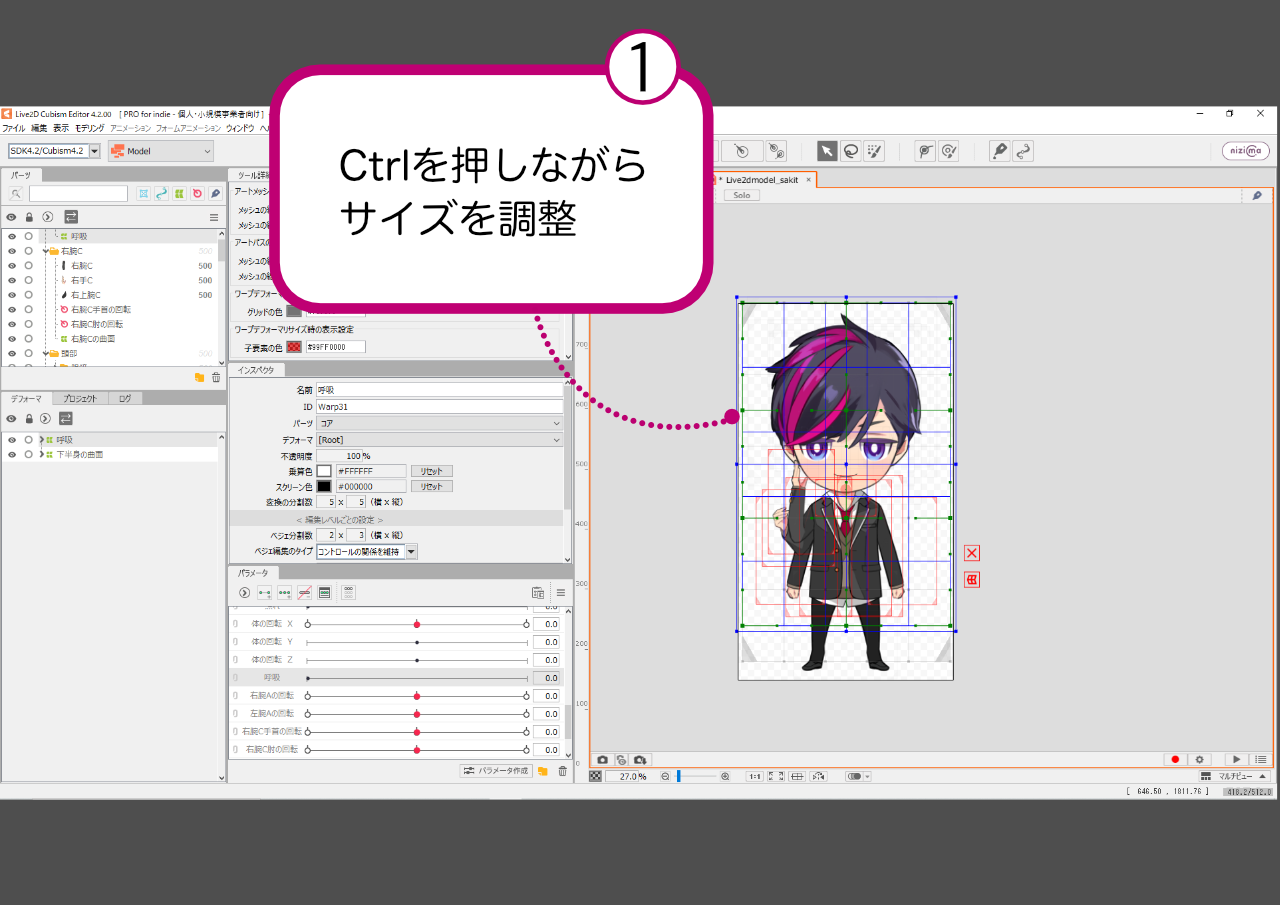Create new part folder in Parts panel
1280x905 pixels.
199,377
